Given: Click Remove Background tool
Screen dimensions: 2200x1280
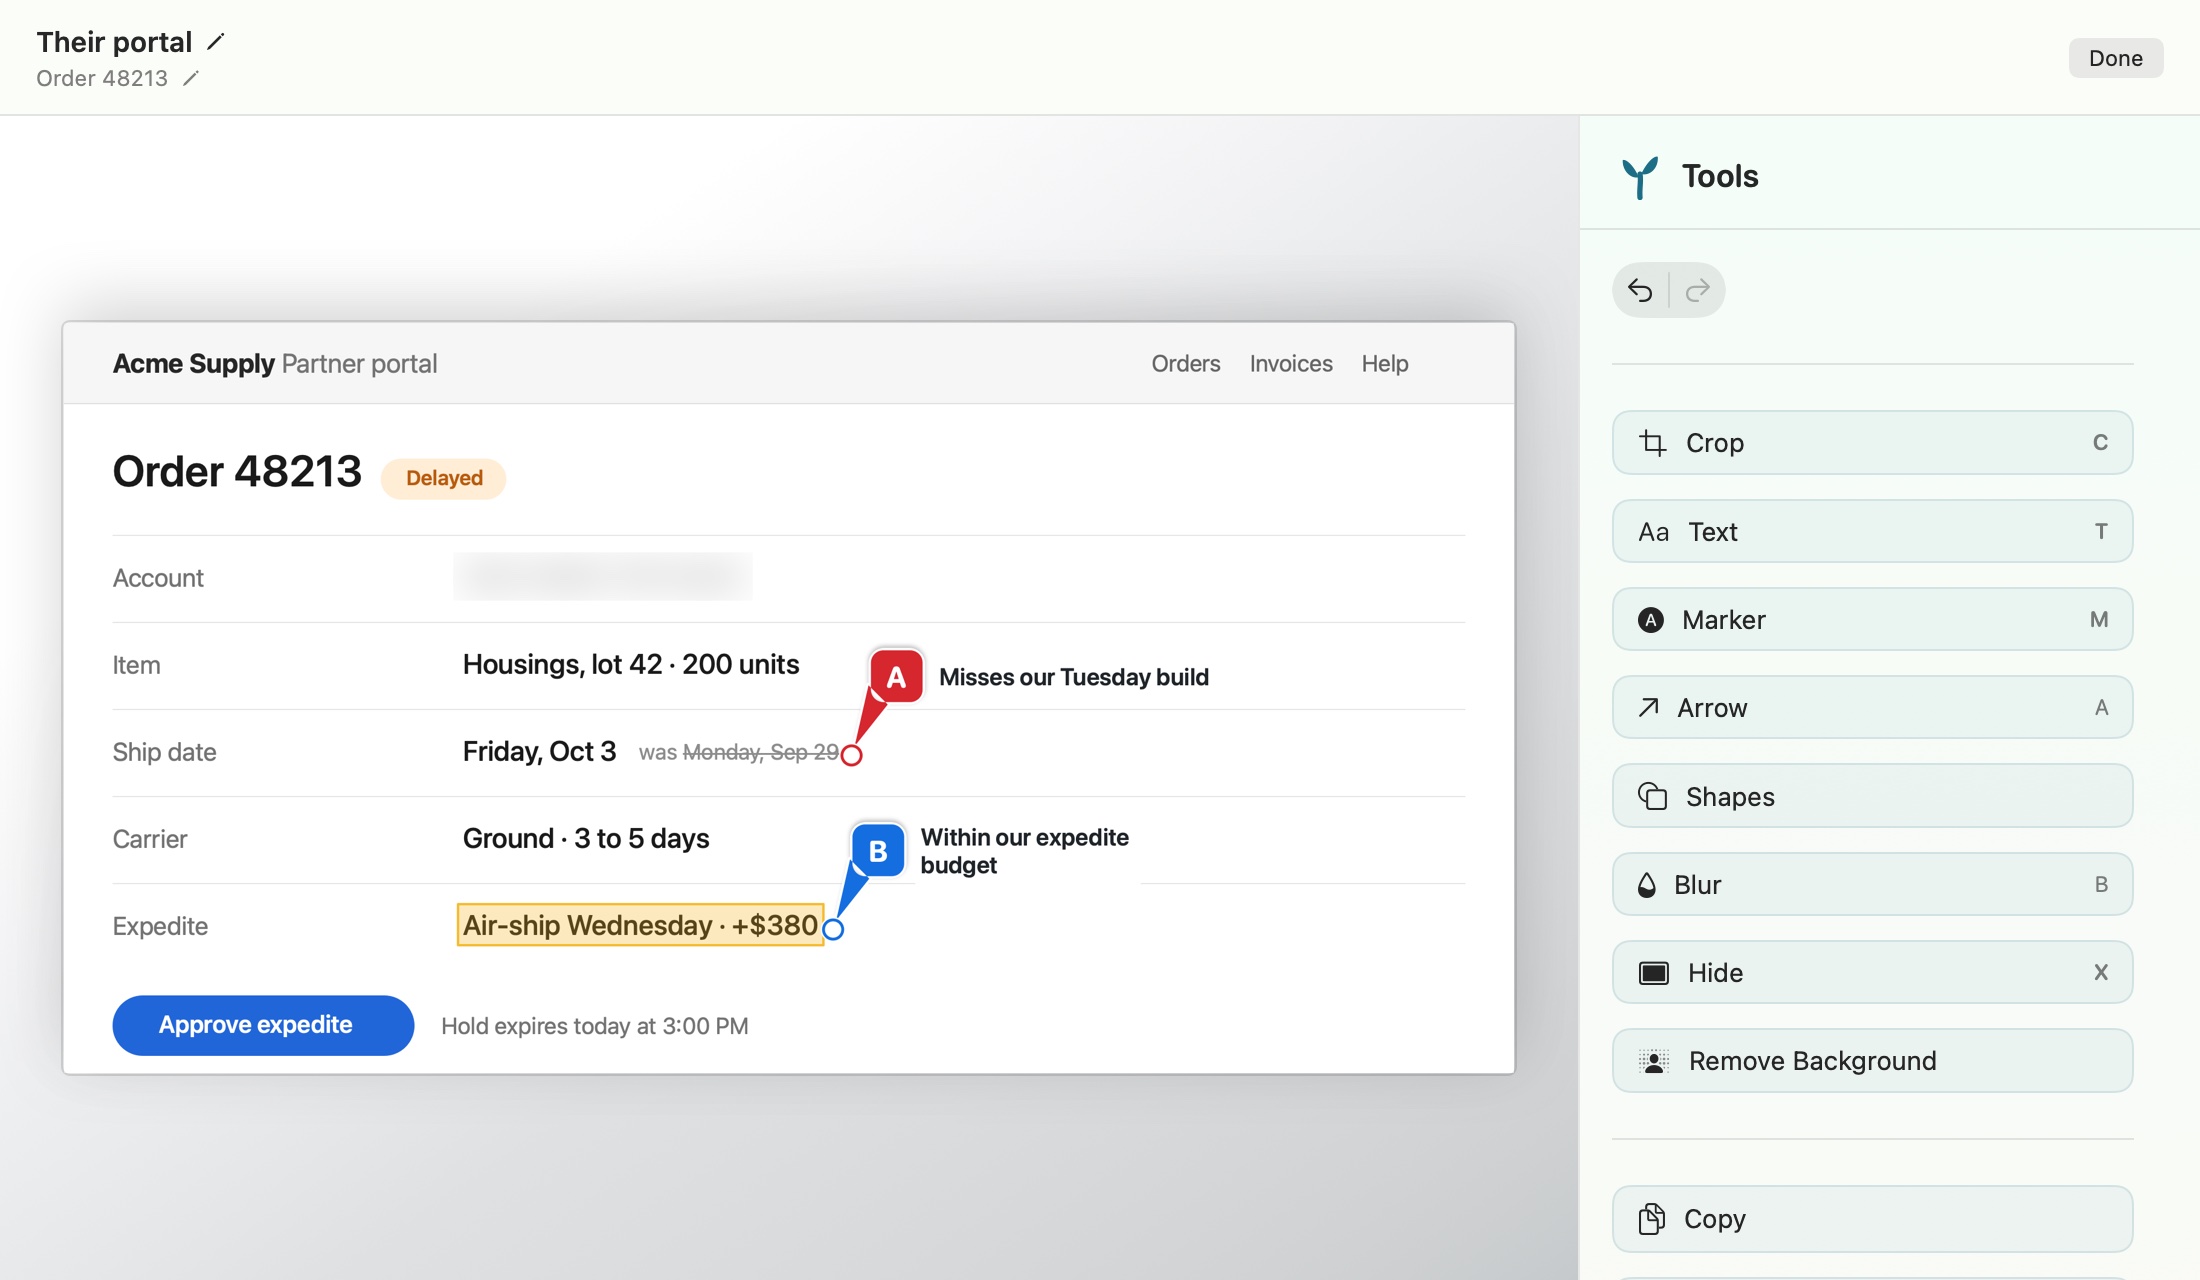Looking at the screenshot, I should tap(1872, 1060).
